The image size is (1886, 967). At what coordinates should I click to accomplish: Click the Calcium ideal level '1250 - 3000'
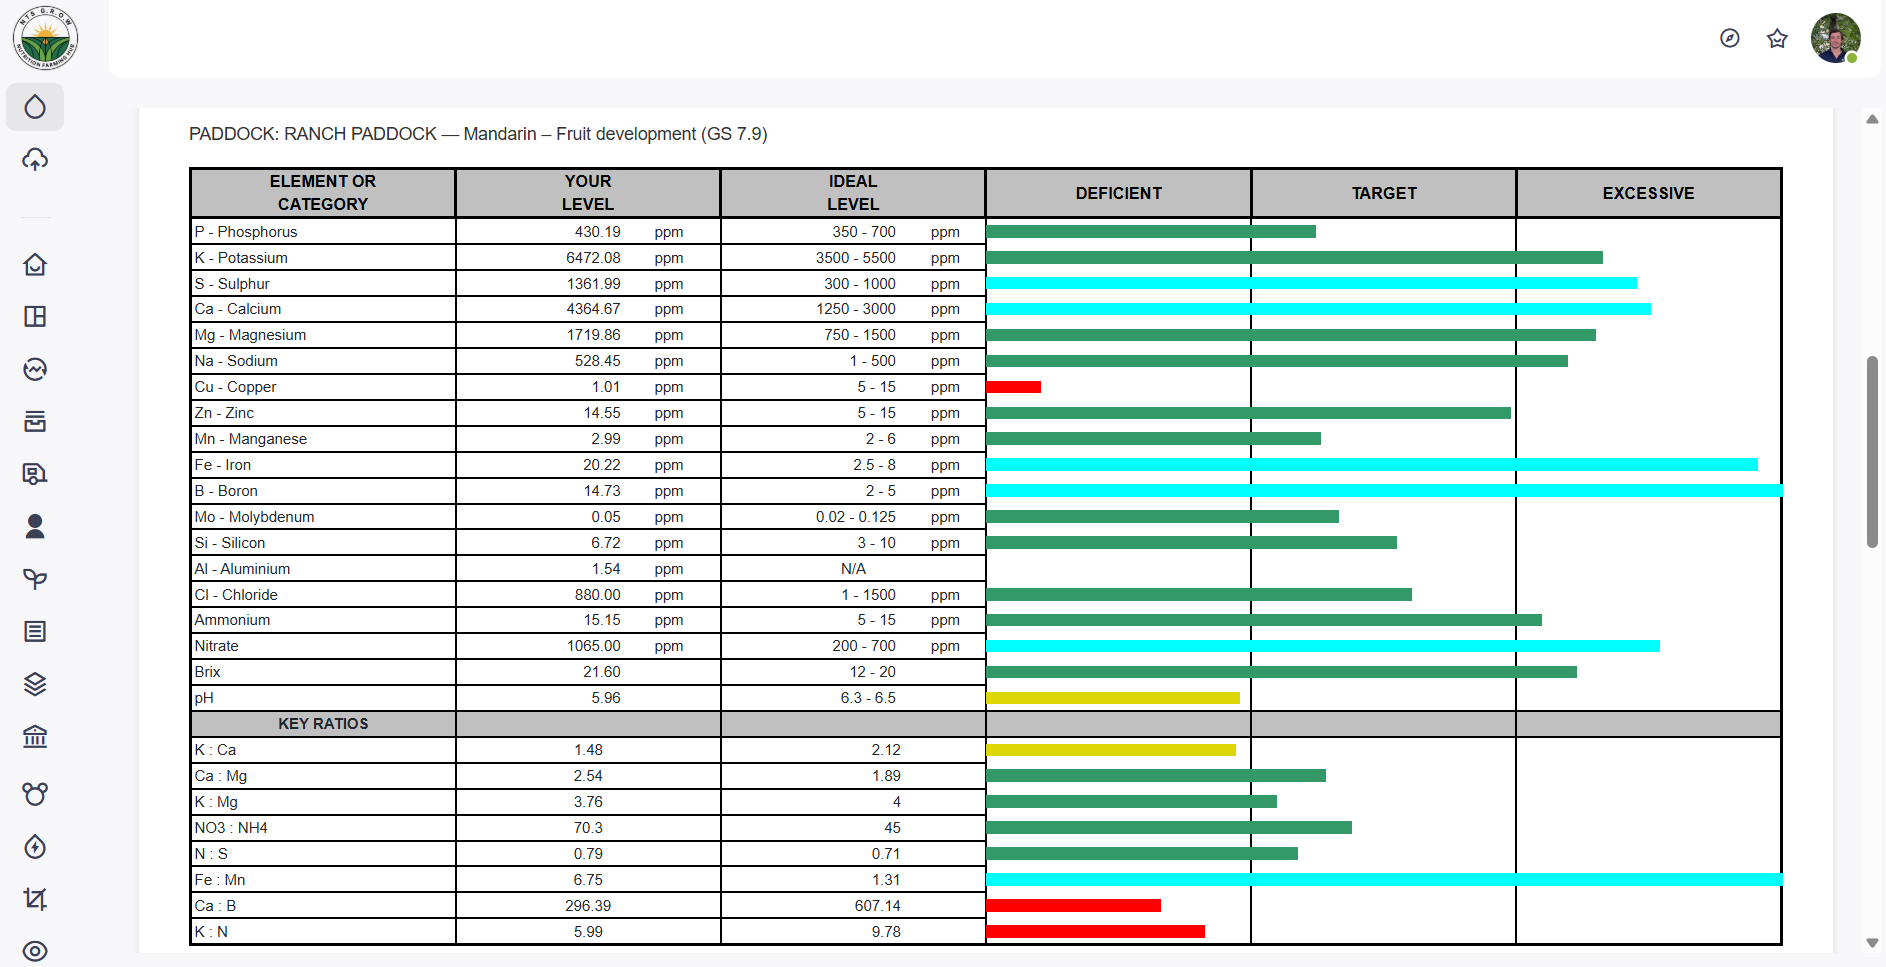pos(856,309)
